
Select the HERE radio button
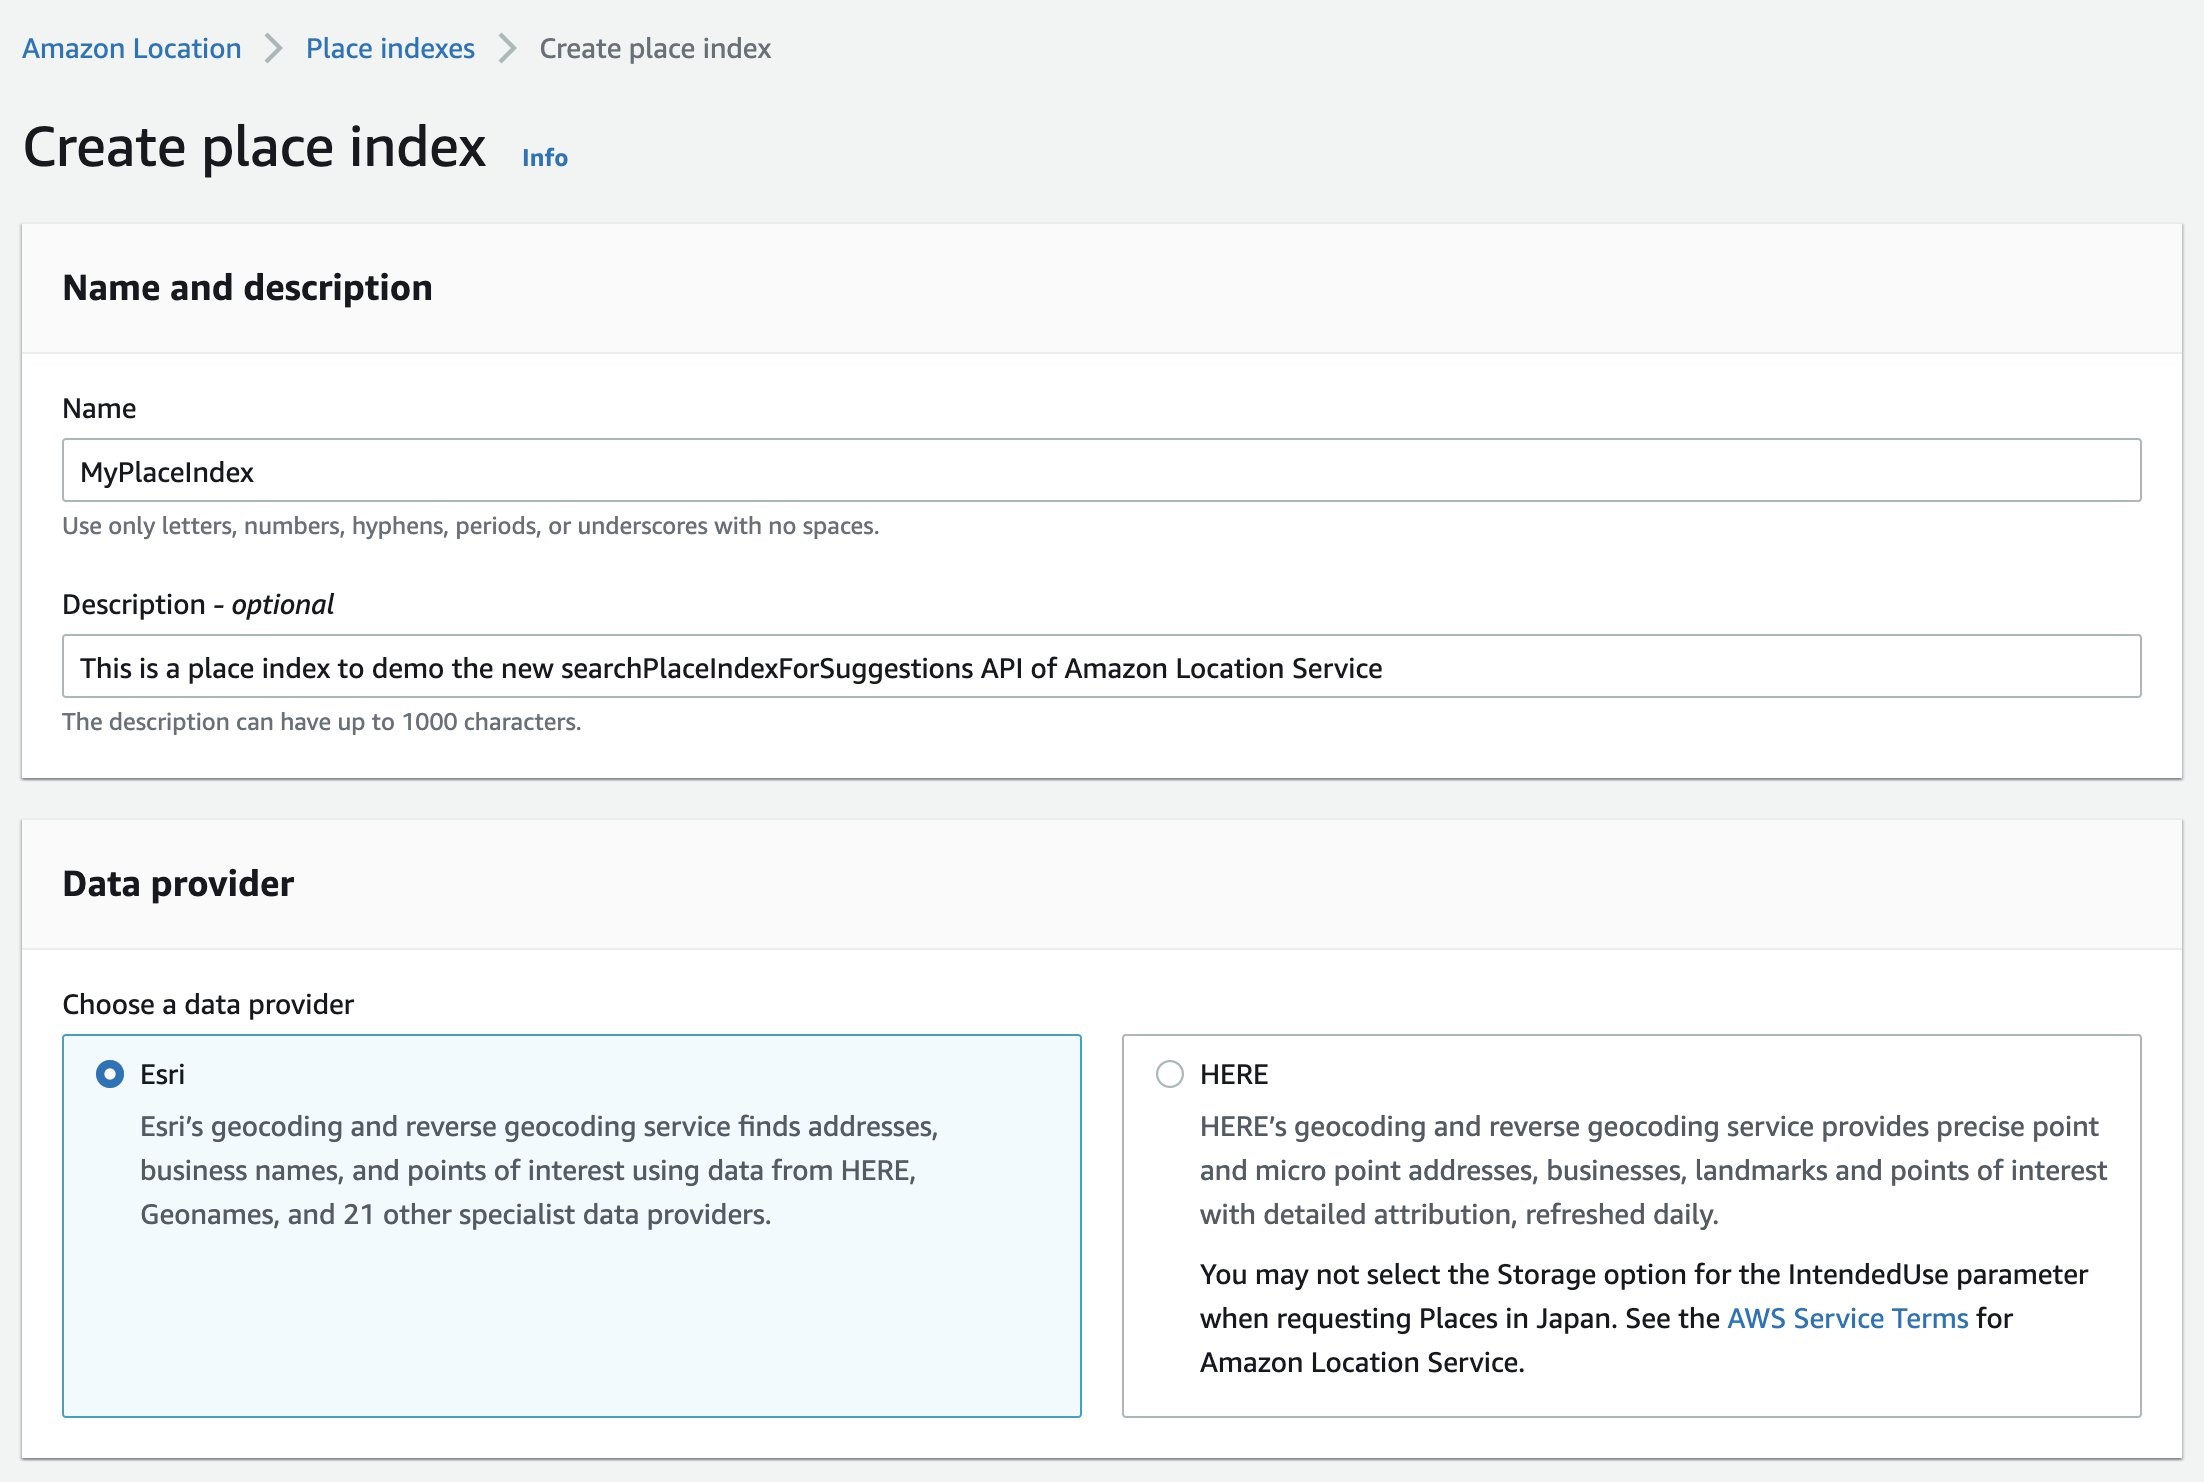tap(1170, 1074)
